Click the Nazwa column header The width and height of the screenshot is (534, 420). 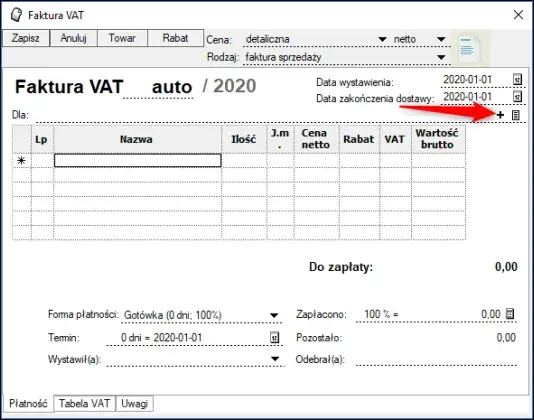(138, 139)
